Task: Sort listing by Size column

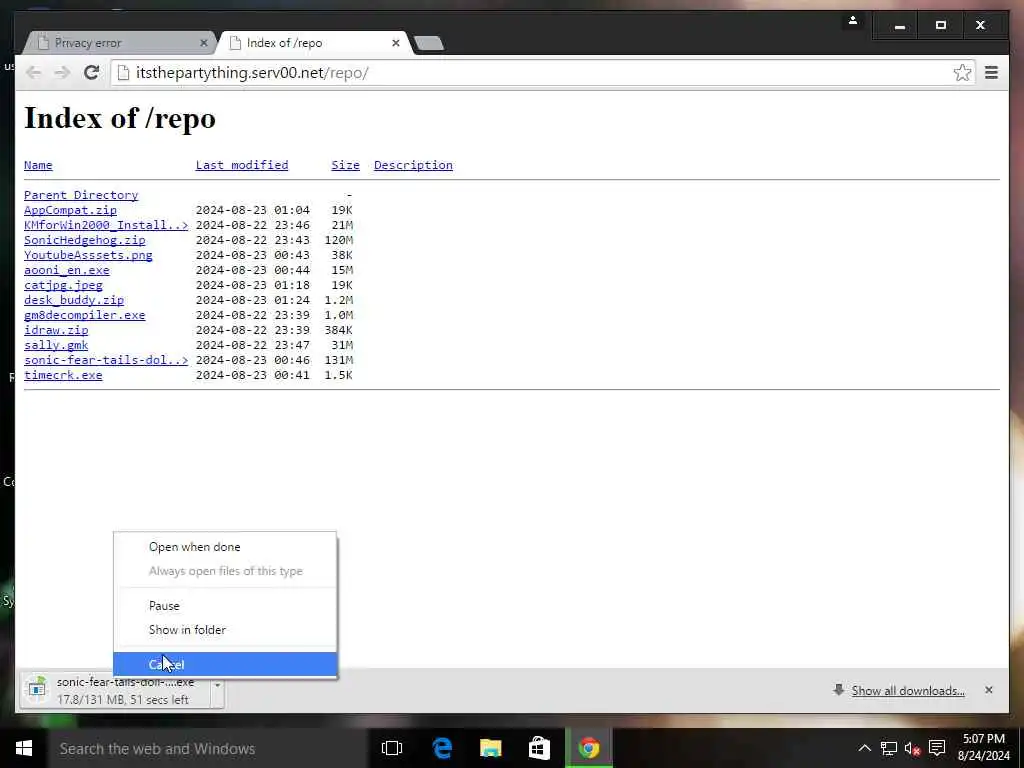Action: pos(345,165)
